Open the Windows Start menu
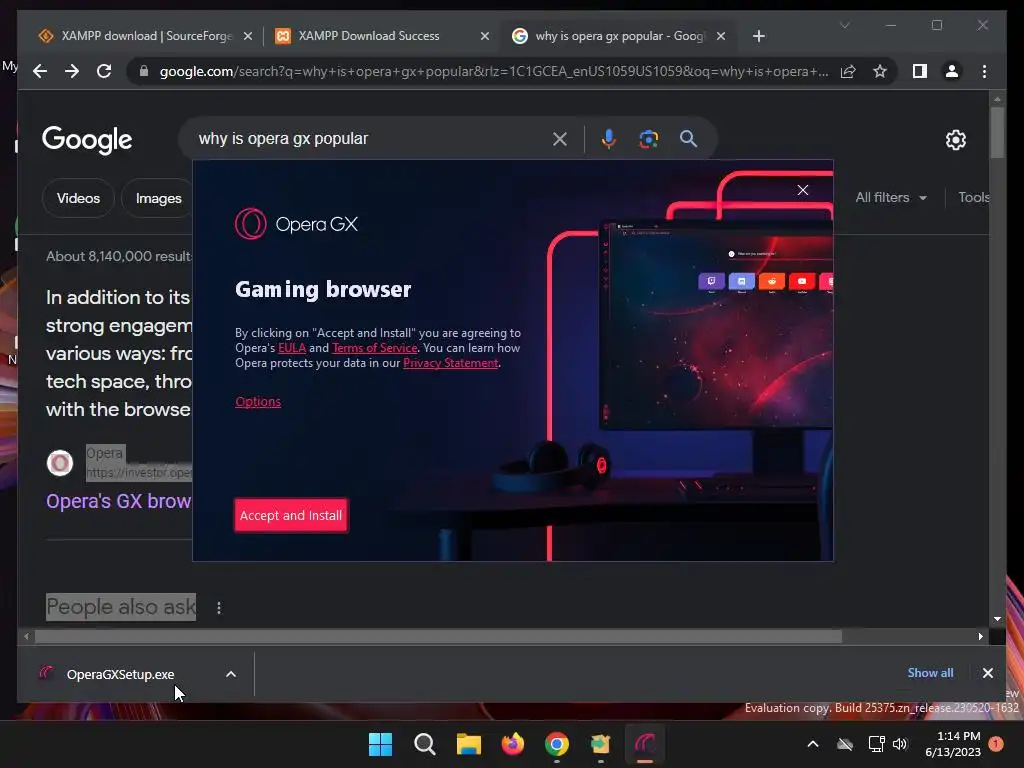 [x=380, y=744]
